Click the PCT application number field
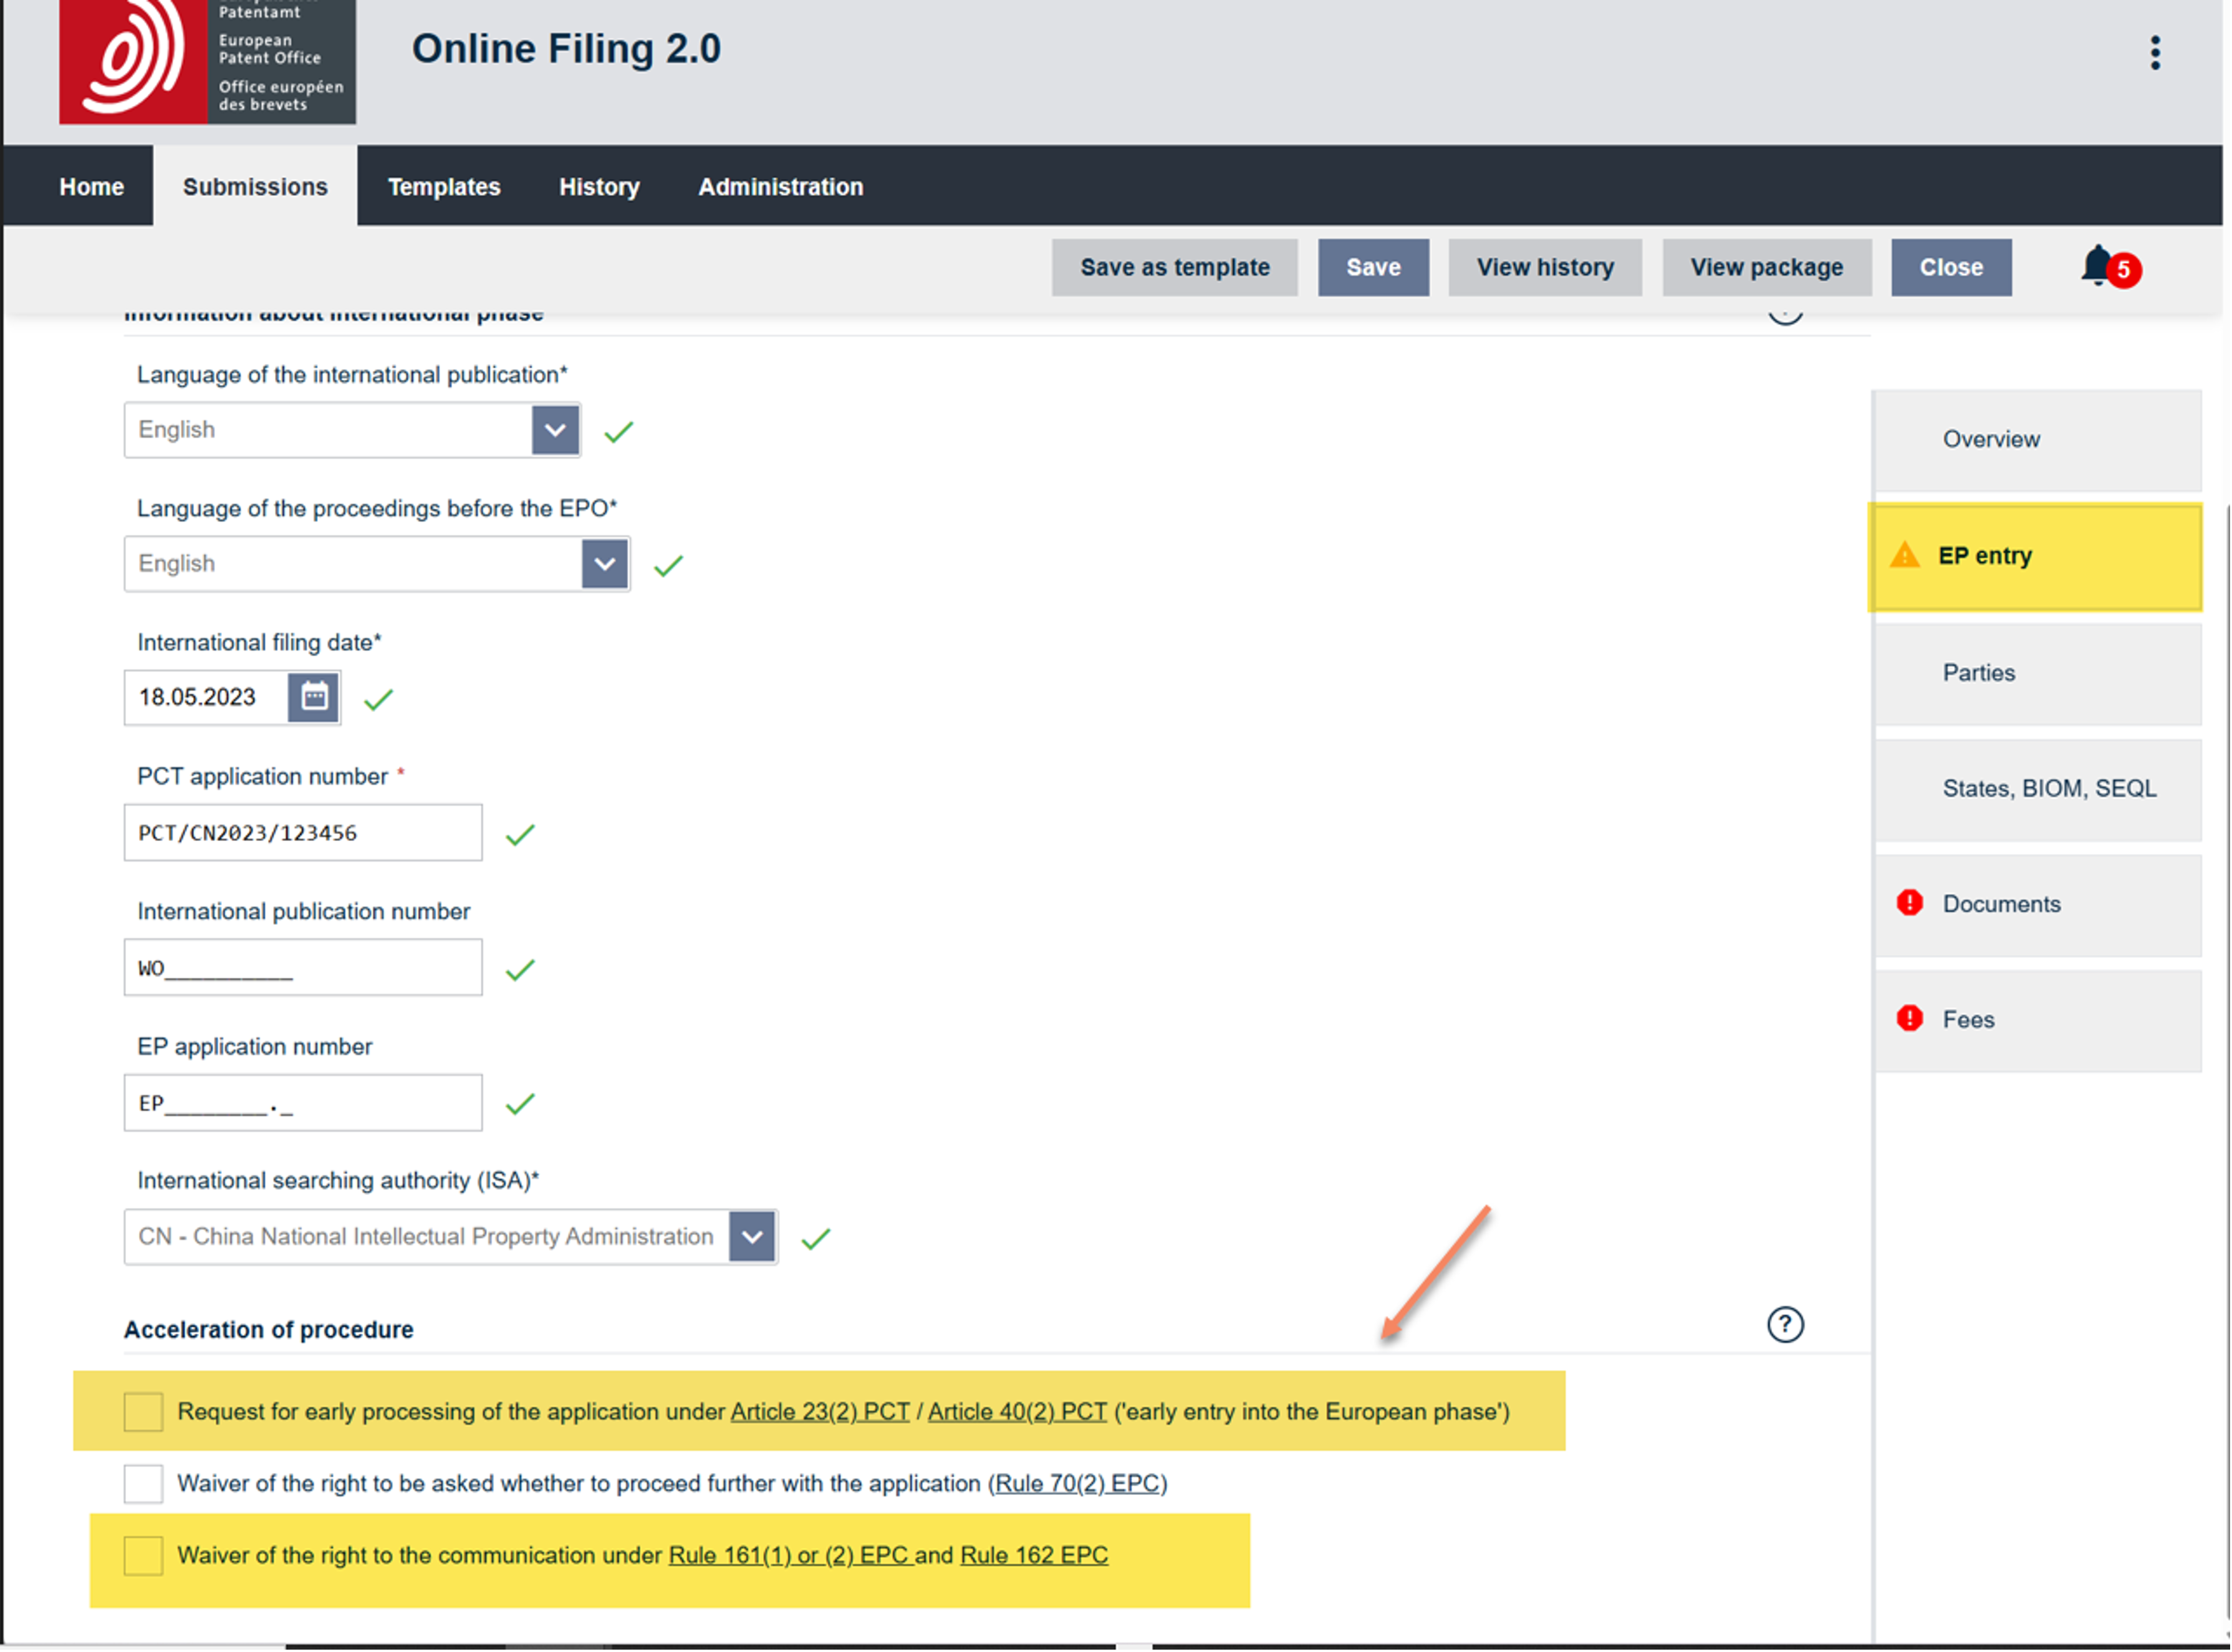Screen dimensions: 2232x1652 (x=302, y=833)
